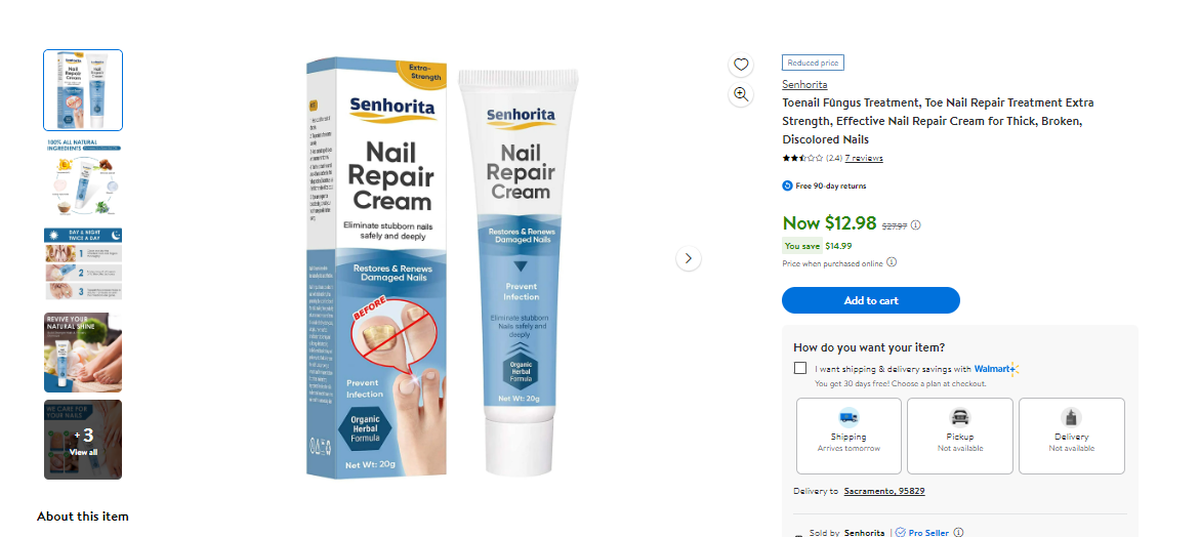Open the 7 reviews link
Image resolution: width=1200 pixels, height=537 pixels.
[864, 158]
